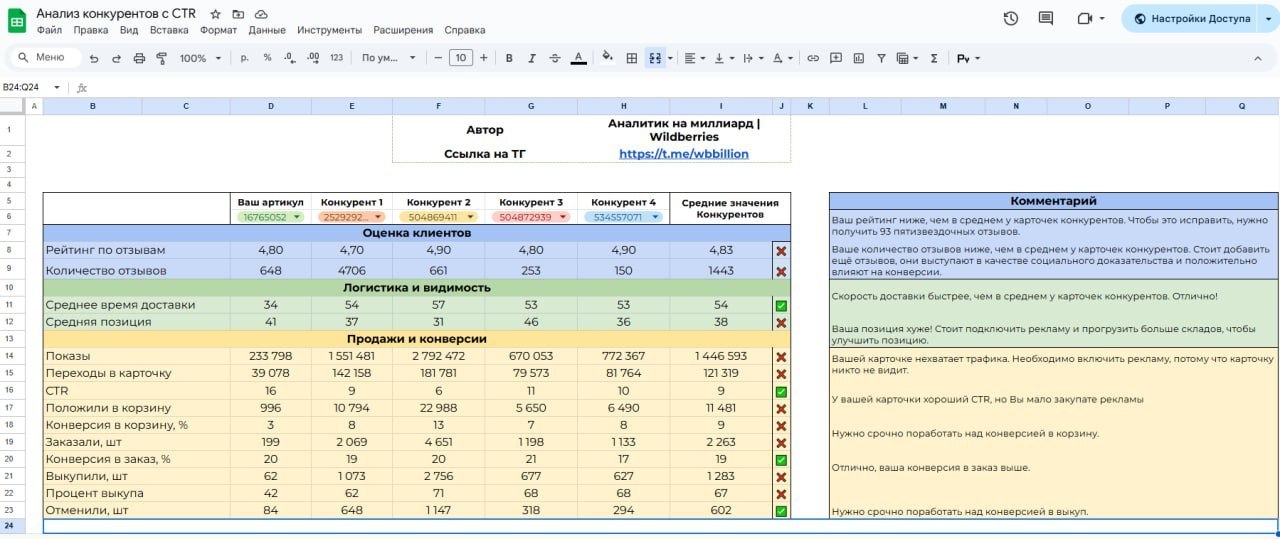
Task: Click the name box B24:Q24
Action: click(x=32, y=87)
